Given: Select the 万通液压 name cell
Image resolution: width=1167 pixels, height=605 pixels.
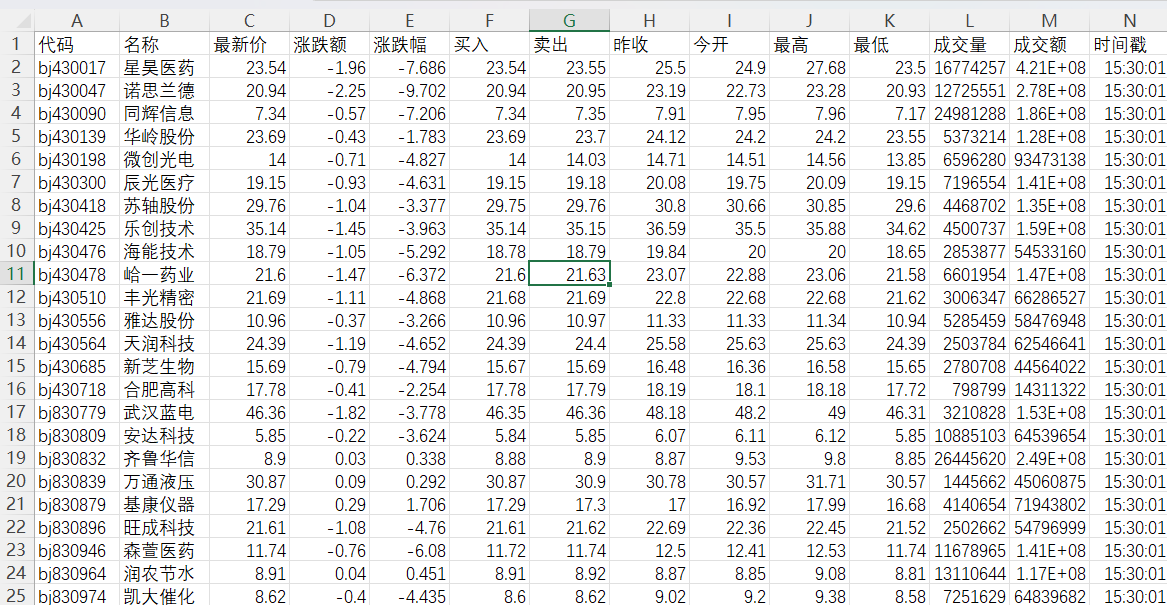Looking at the screenshot, I should point(164,481).
